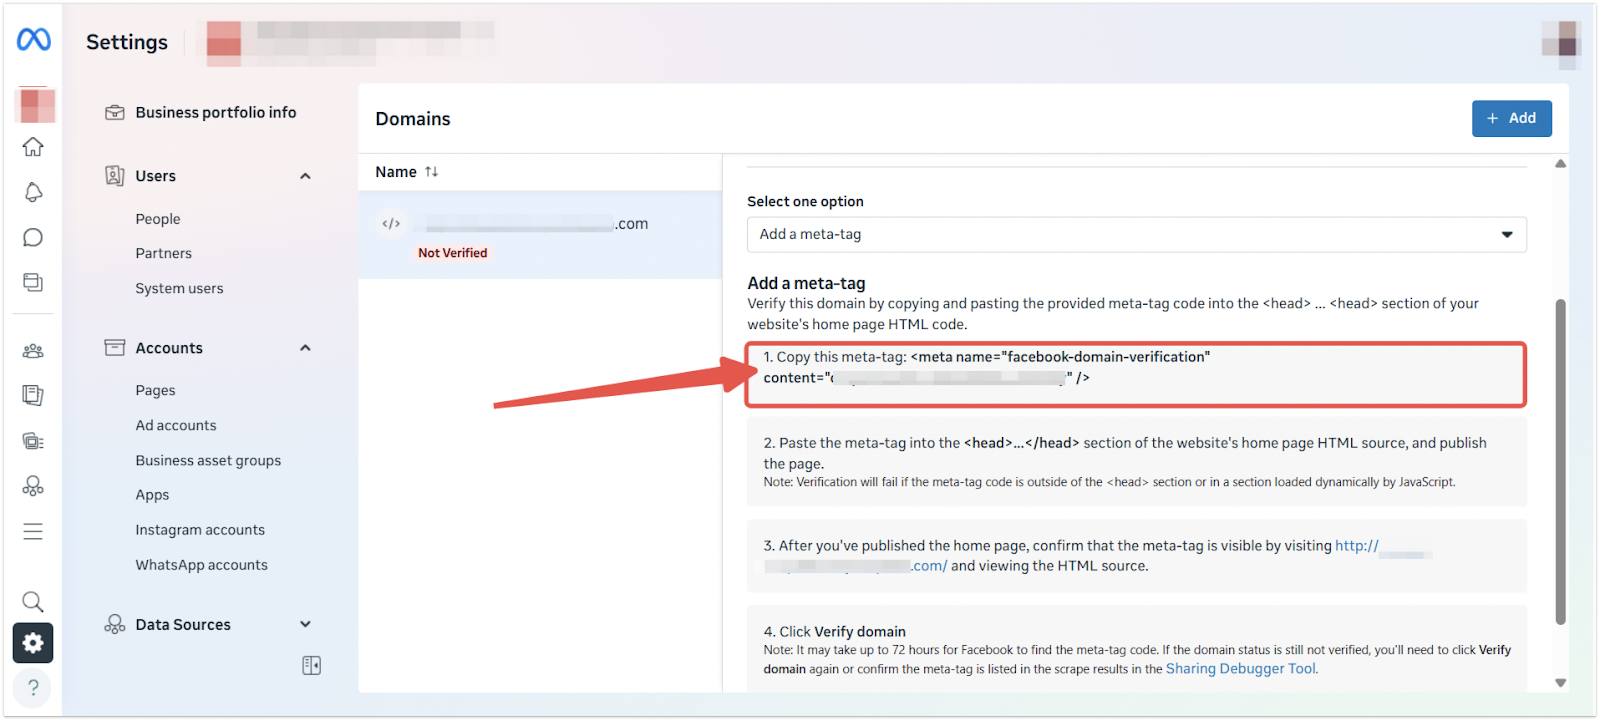The image size is (1600, 721).
Task: Click the meta-tag code text in step 1
Action: click(x=986, y=368)
